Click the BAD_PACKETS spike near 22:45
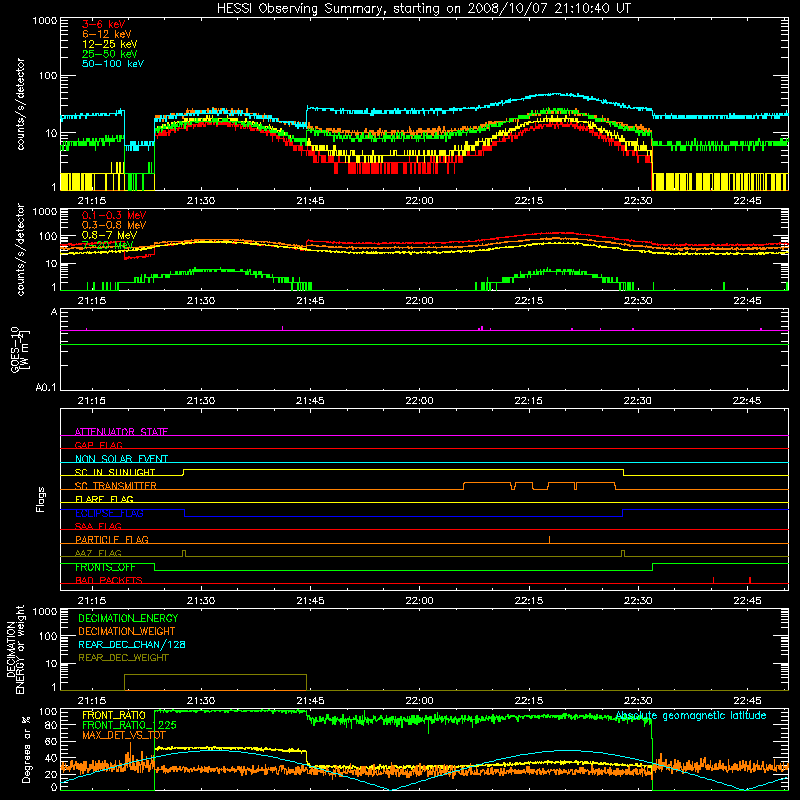The image size is (800, 800). point(749,580)
